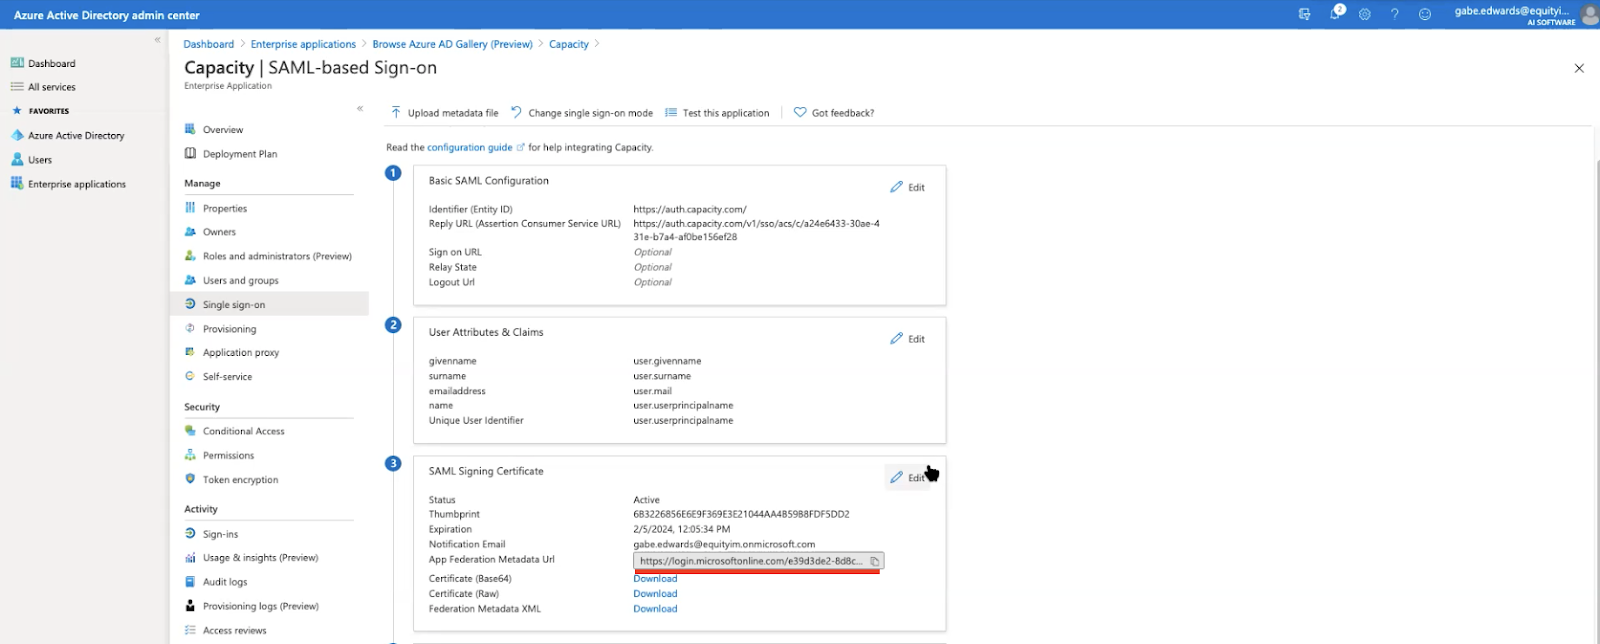Collapse the far-left navigation sidebar

point(157,40)
